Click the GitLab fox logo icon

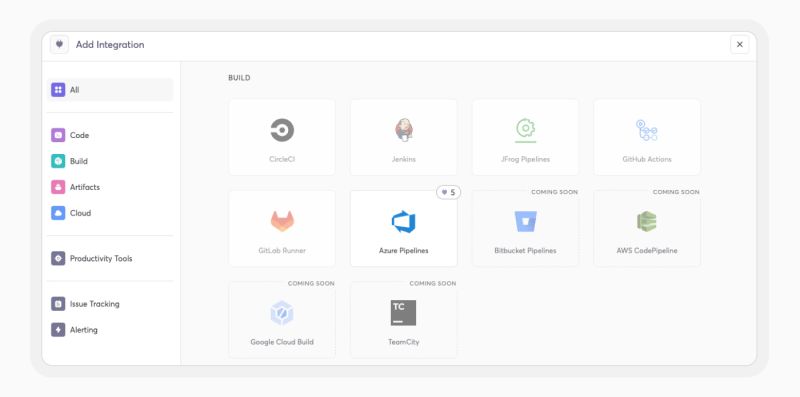282,221
